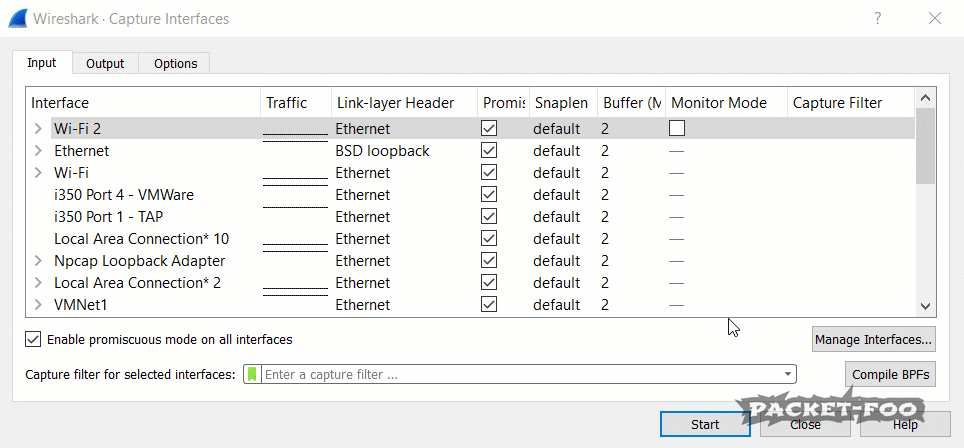Toggle promiscuous checkbox for VMNet1
The height and width of the screenshot is (448, 964).
point(489,305)
